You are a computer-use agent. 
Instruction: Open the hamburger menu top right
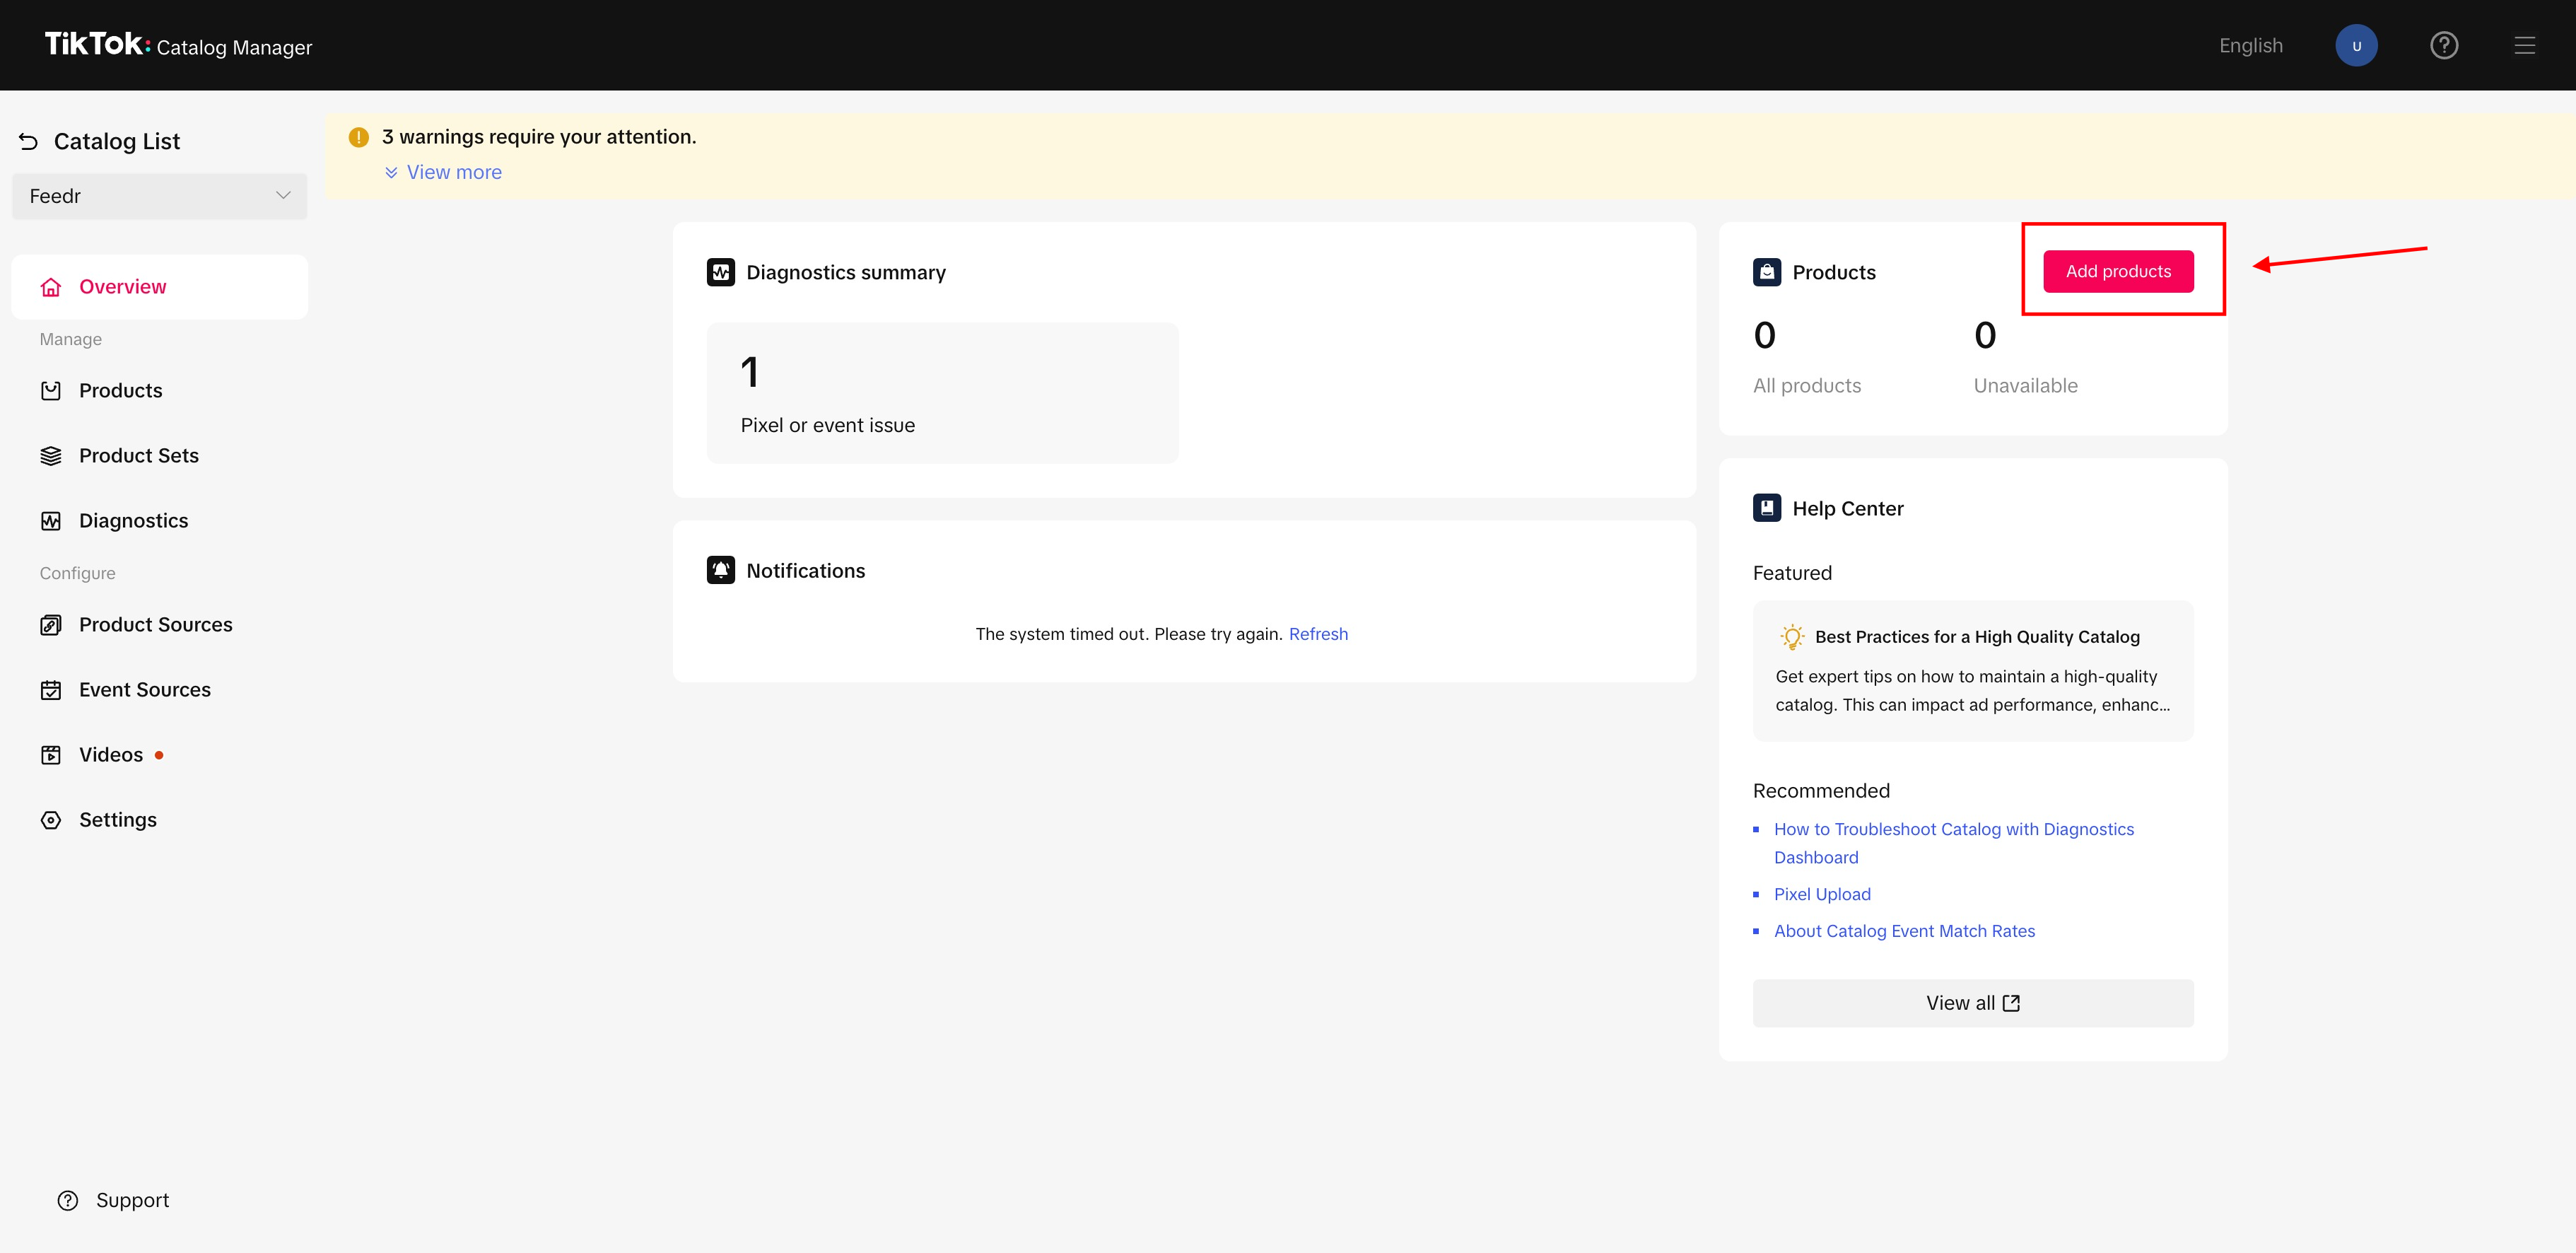tap(2525, 45)
